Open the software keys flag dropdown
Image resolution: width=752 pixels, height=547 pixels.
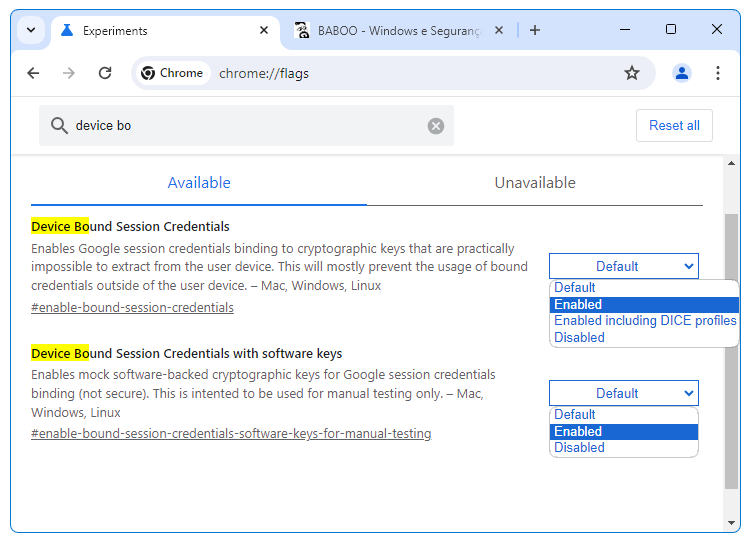coord(623,394)
